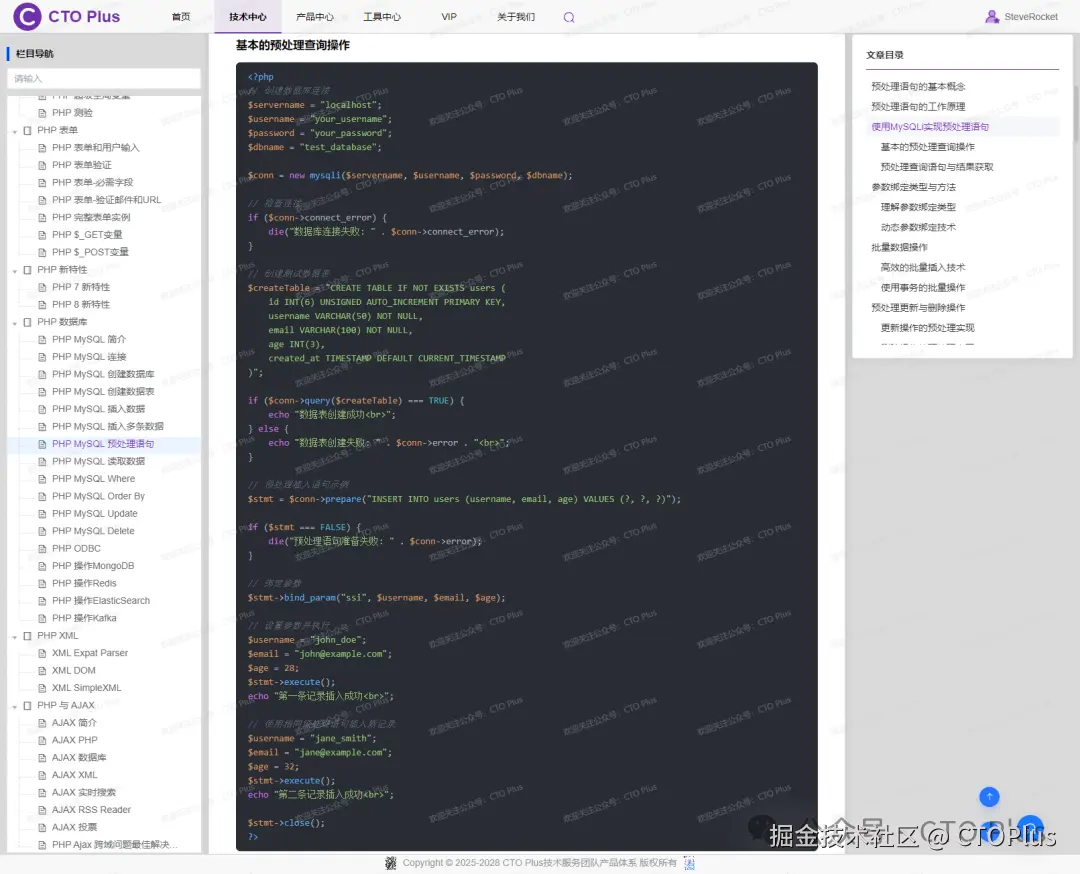Click the document icon beside PHP $_GET变量
The height and width of the screenshot is (874, 1080).
(43, 235)
